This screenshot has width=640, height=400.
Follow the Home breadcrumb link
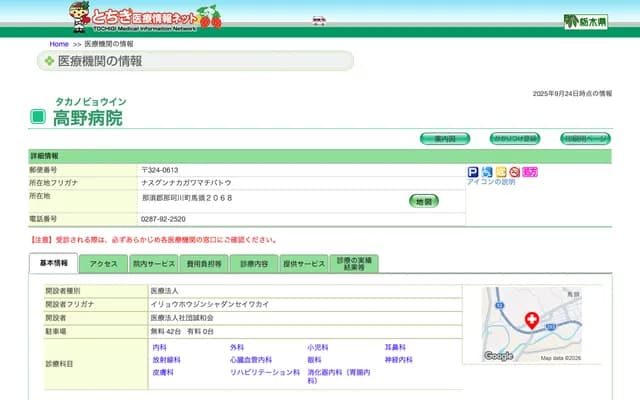coord(59,45)
